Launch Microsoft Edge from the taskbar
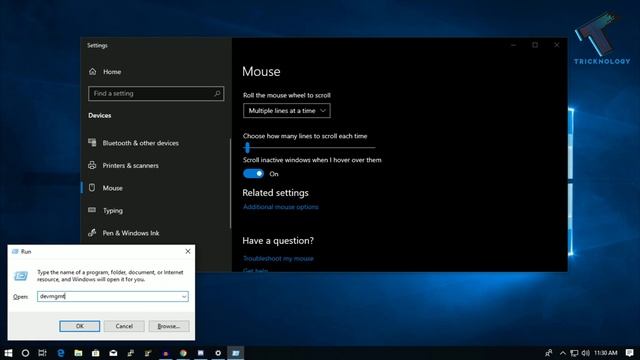 pyautogui.click(x=60, y=353)
